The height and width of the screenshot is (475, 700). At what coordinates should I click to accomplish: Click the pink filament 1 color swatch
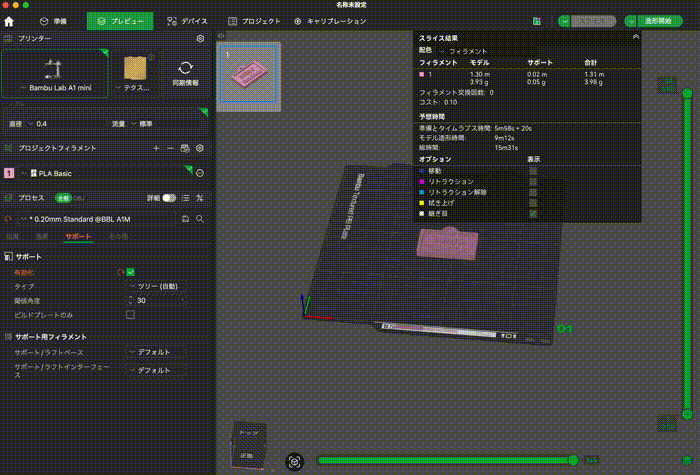[x=9, y=173]
